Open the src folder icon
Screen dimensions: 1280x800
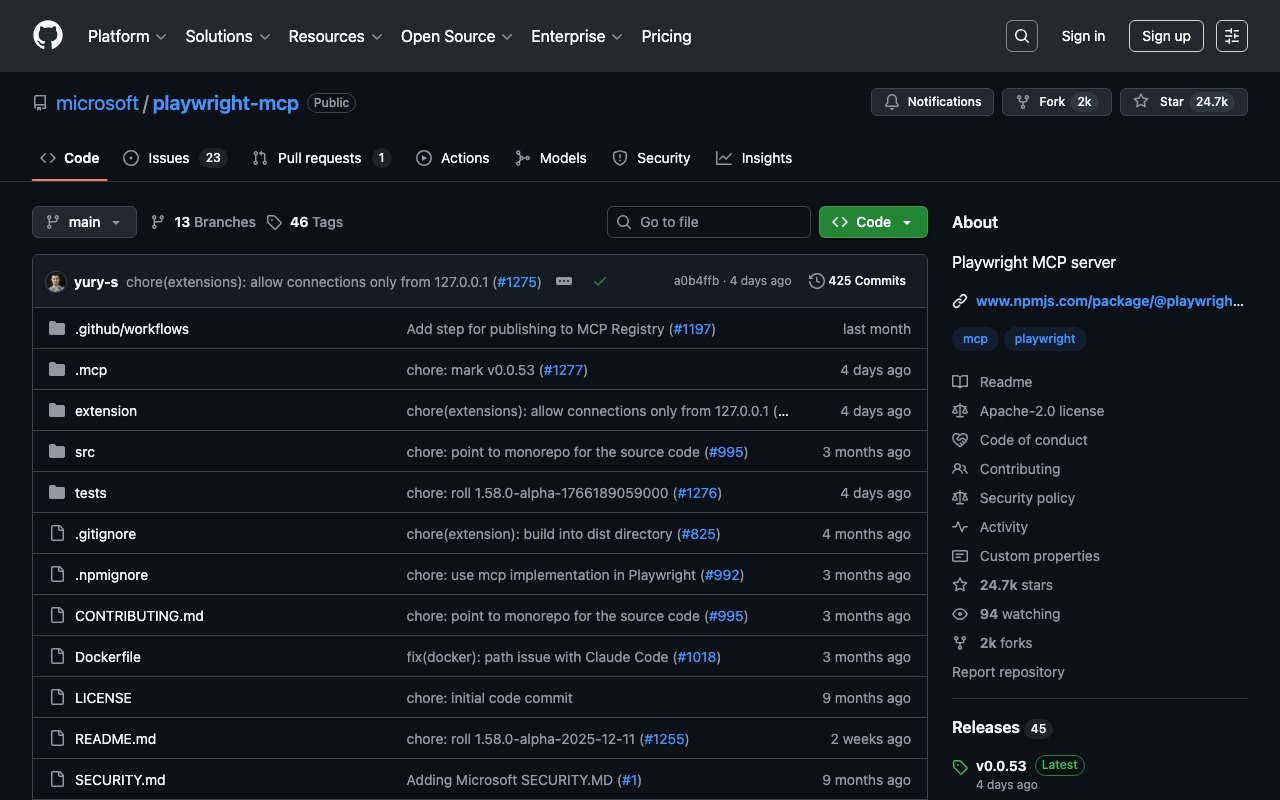[x=57, y=452]
